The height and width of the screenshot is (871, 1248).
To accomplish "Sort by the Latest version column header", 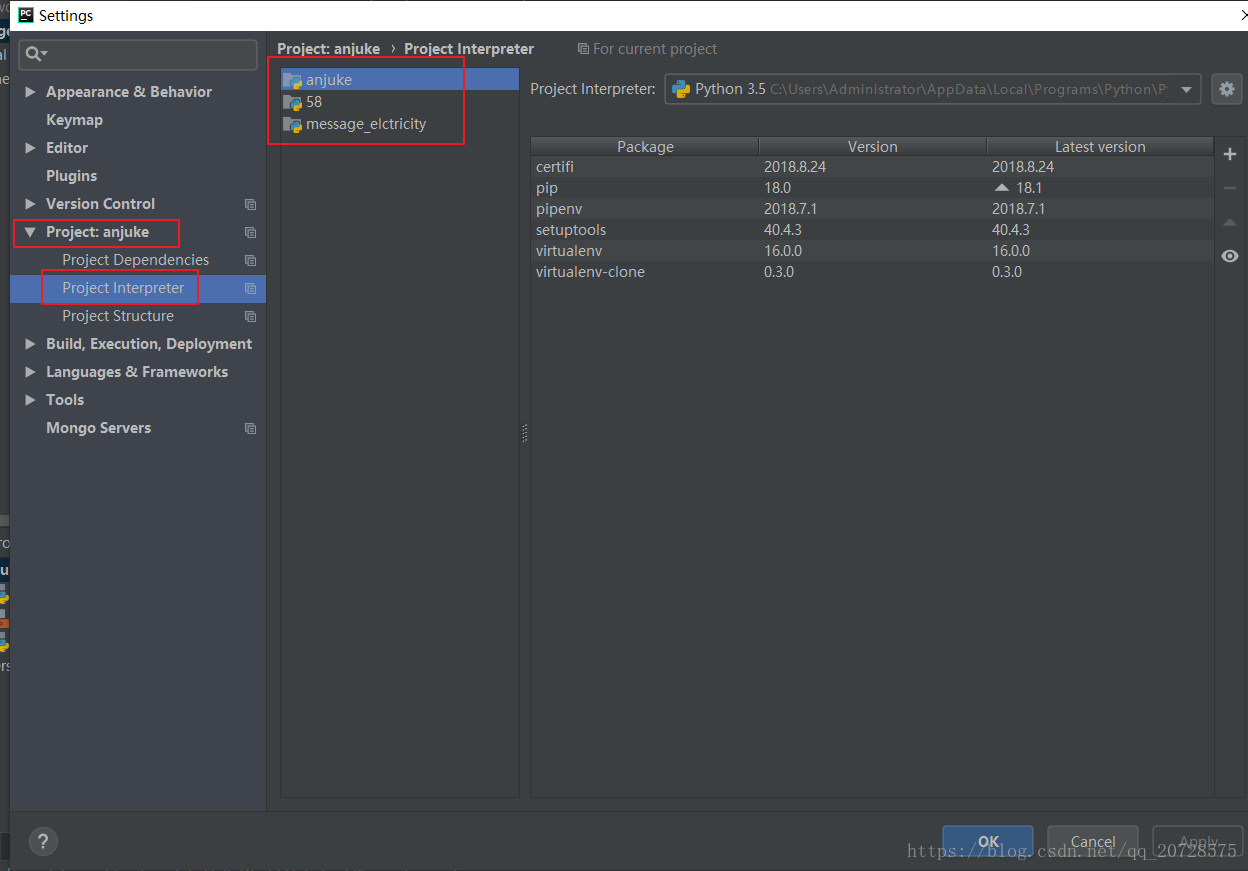I will [1100, 146].
